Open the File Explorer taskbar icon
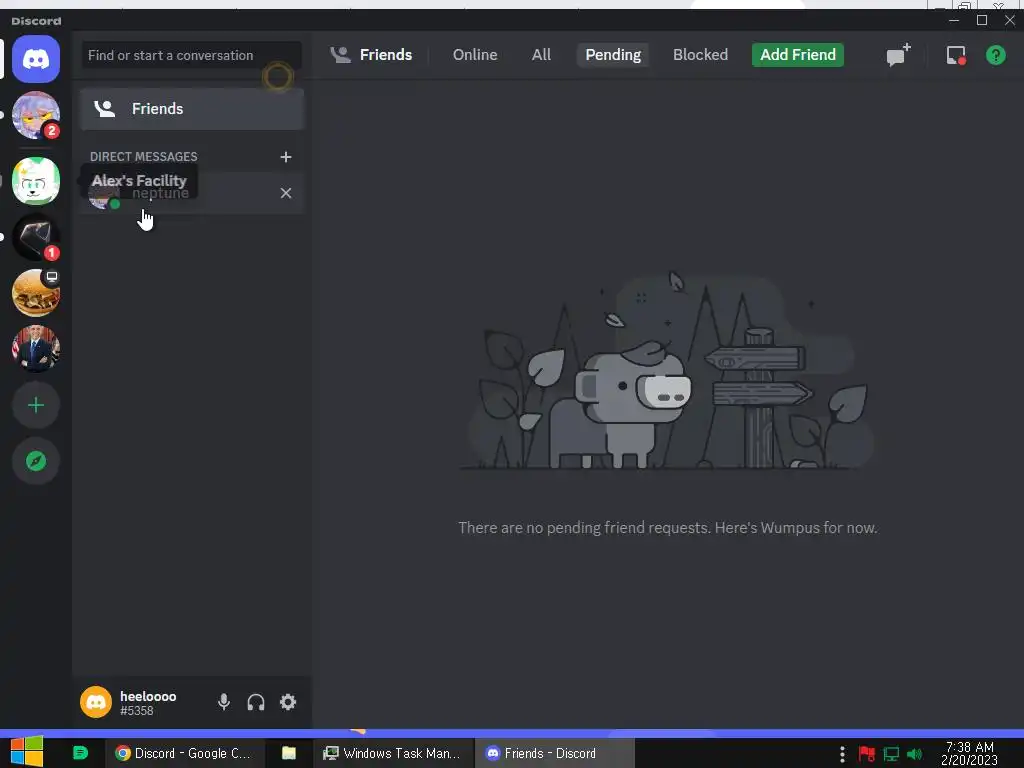Screen dimensions: 1024x768 pos(289,753)
